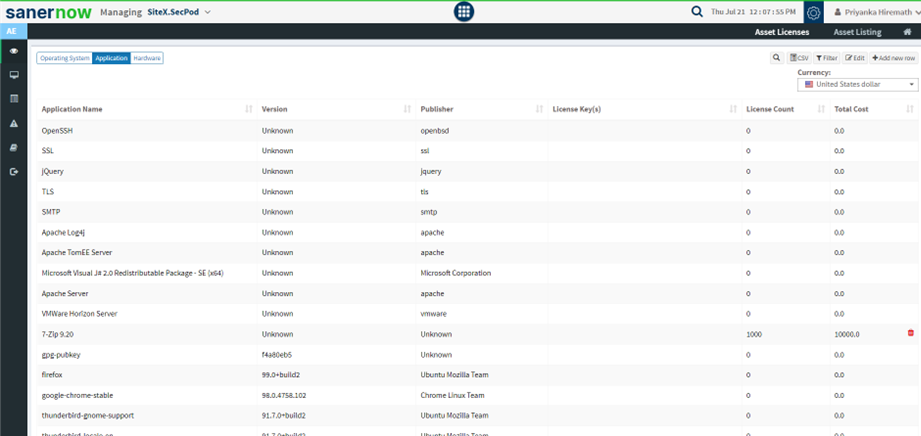Select the eye visibility icon in sidebar
Image resolution: width=921 pixels, height=436 pixels.
[14, 51]
